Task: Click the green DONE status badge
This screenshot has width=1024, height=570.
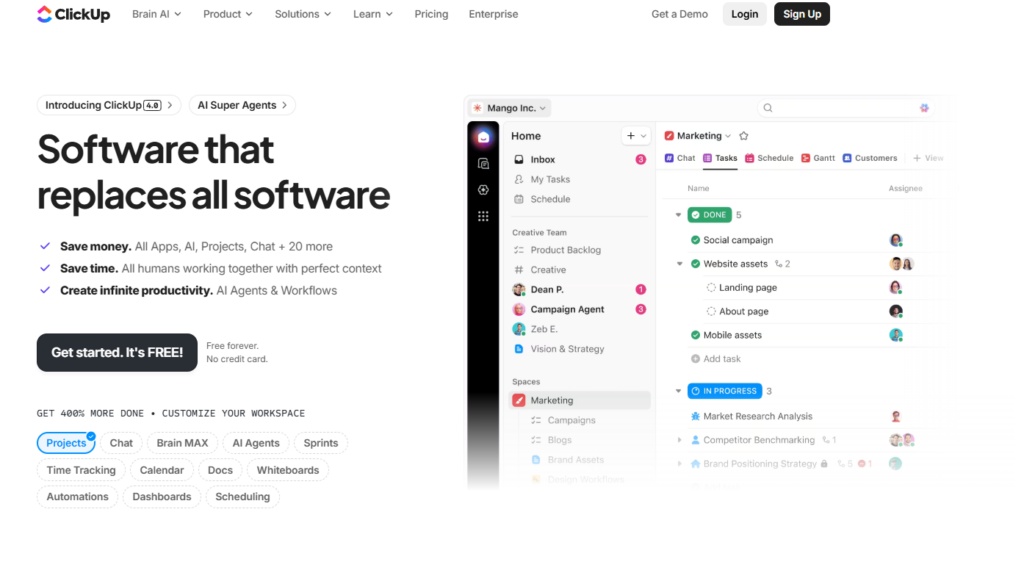Action: [710, 215]
